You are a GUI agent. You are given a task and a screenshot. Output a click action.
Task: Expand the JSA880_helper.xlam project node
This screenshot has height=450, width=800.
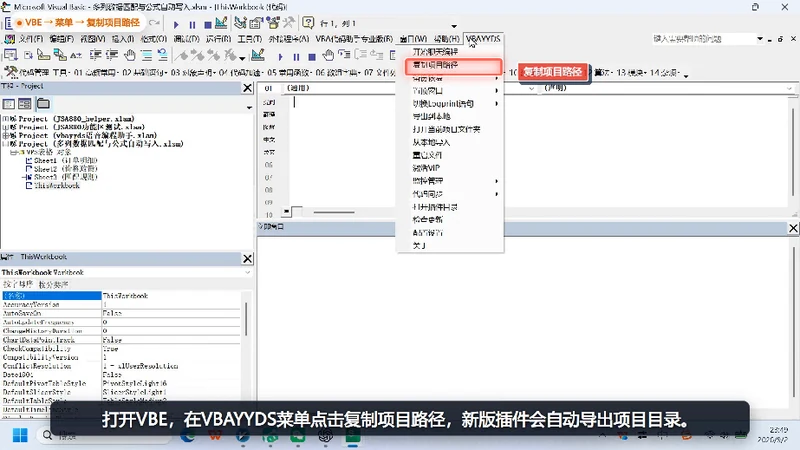tap(6, 119)
